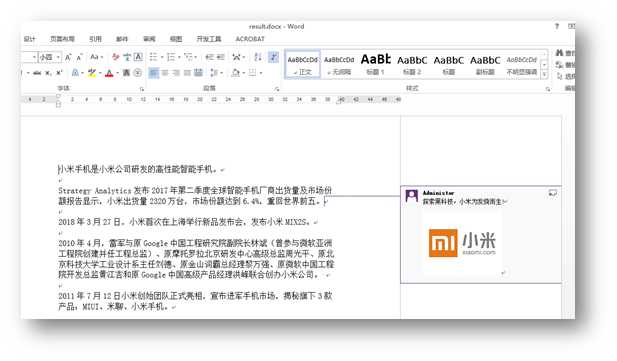The width and height of the screenshot is (617, 361).
Task: Toggle the subscript button
Action: 48,73
